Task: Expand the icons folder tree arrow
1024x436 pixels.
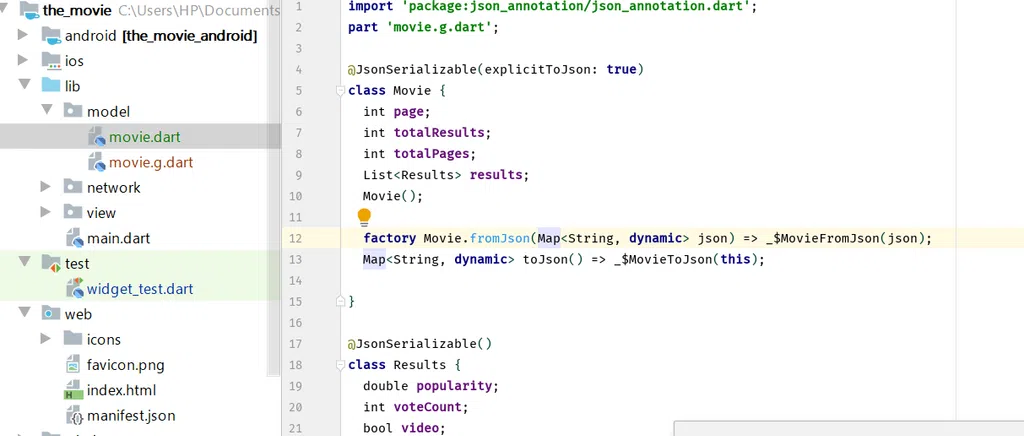Action: click(x=45, y=339)
